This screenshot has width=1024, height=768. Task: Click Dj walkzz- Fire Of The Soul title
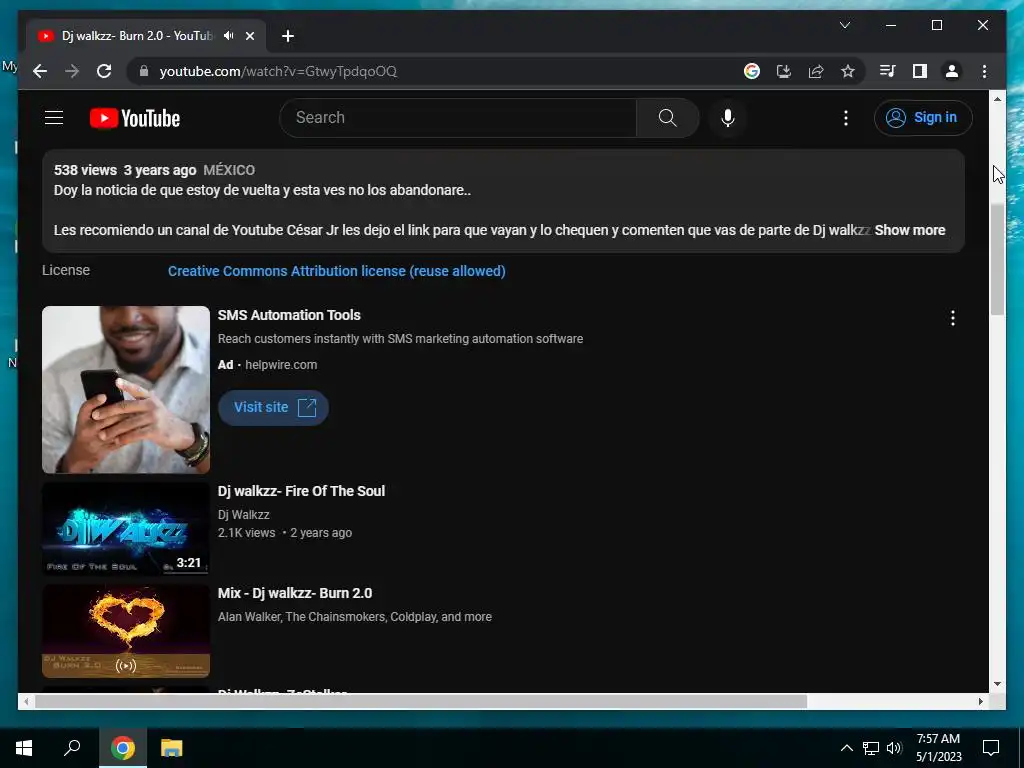(x=301, y=491)
